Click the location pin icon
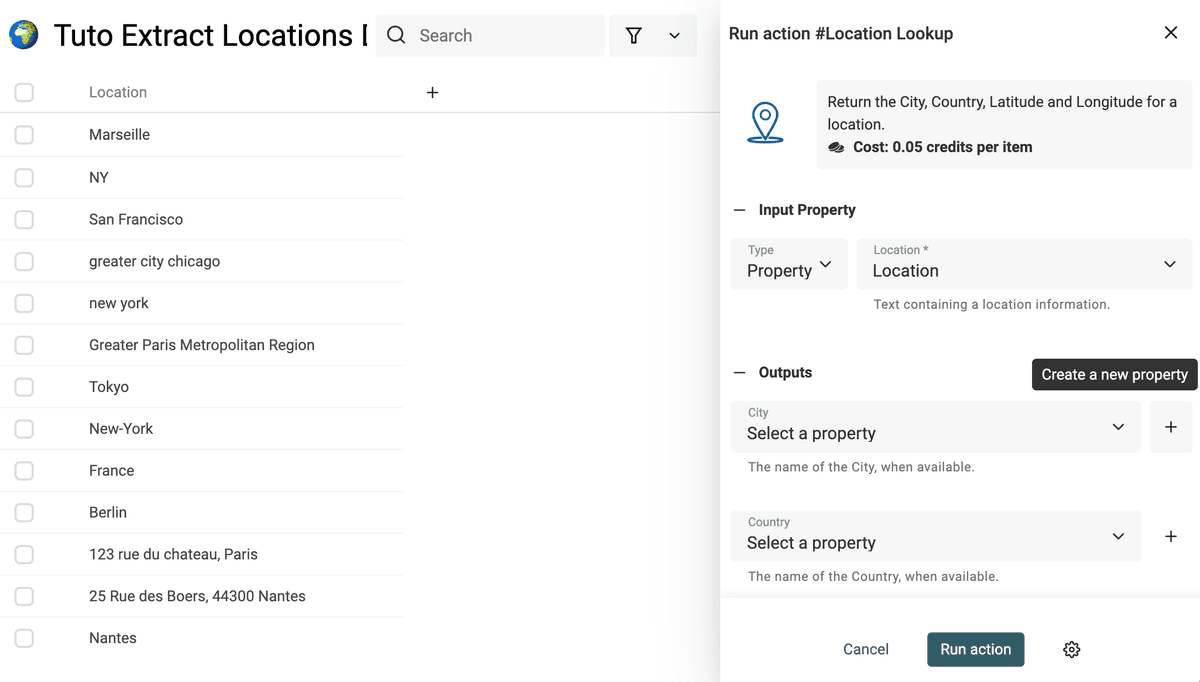 [x=765, y=123]
